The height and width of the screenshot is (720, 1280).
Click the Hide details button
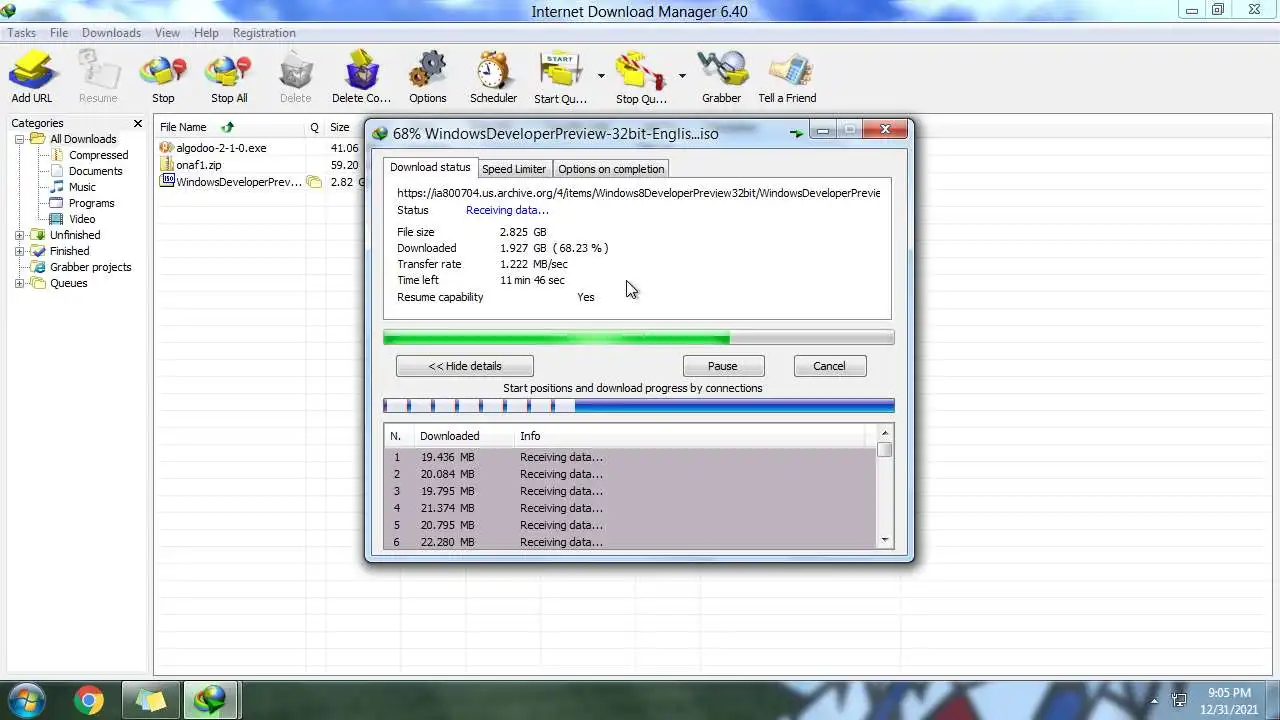pyautogui.click(x=465, y=366)
